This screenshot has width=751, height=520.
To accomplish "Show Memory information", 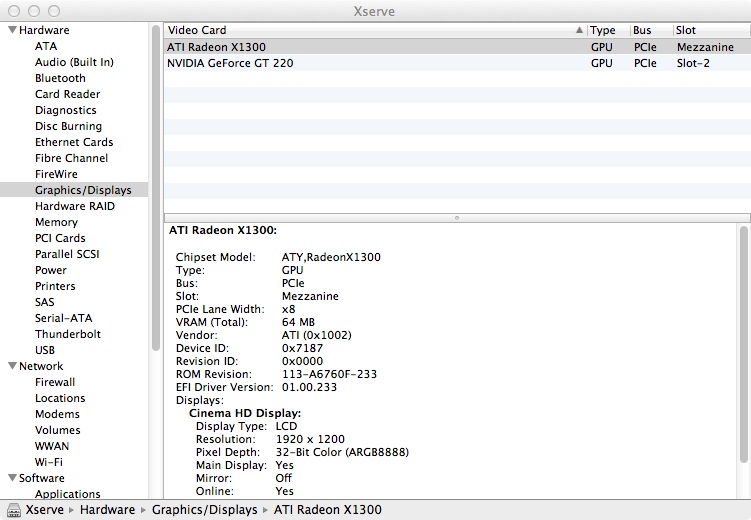I will (56, 222).
